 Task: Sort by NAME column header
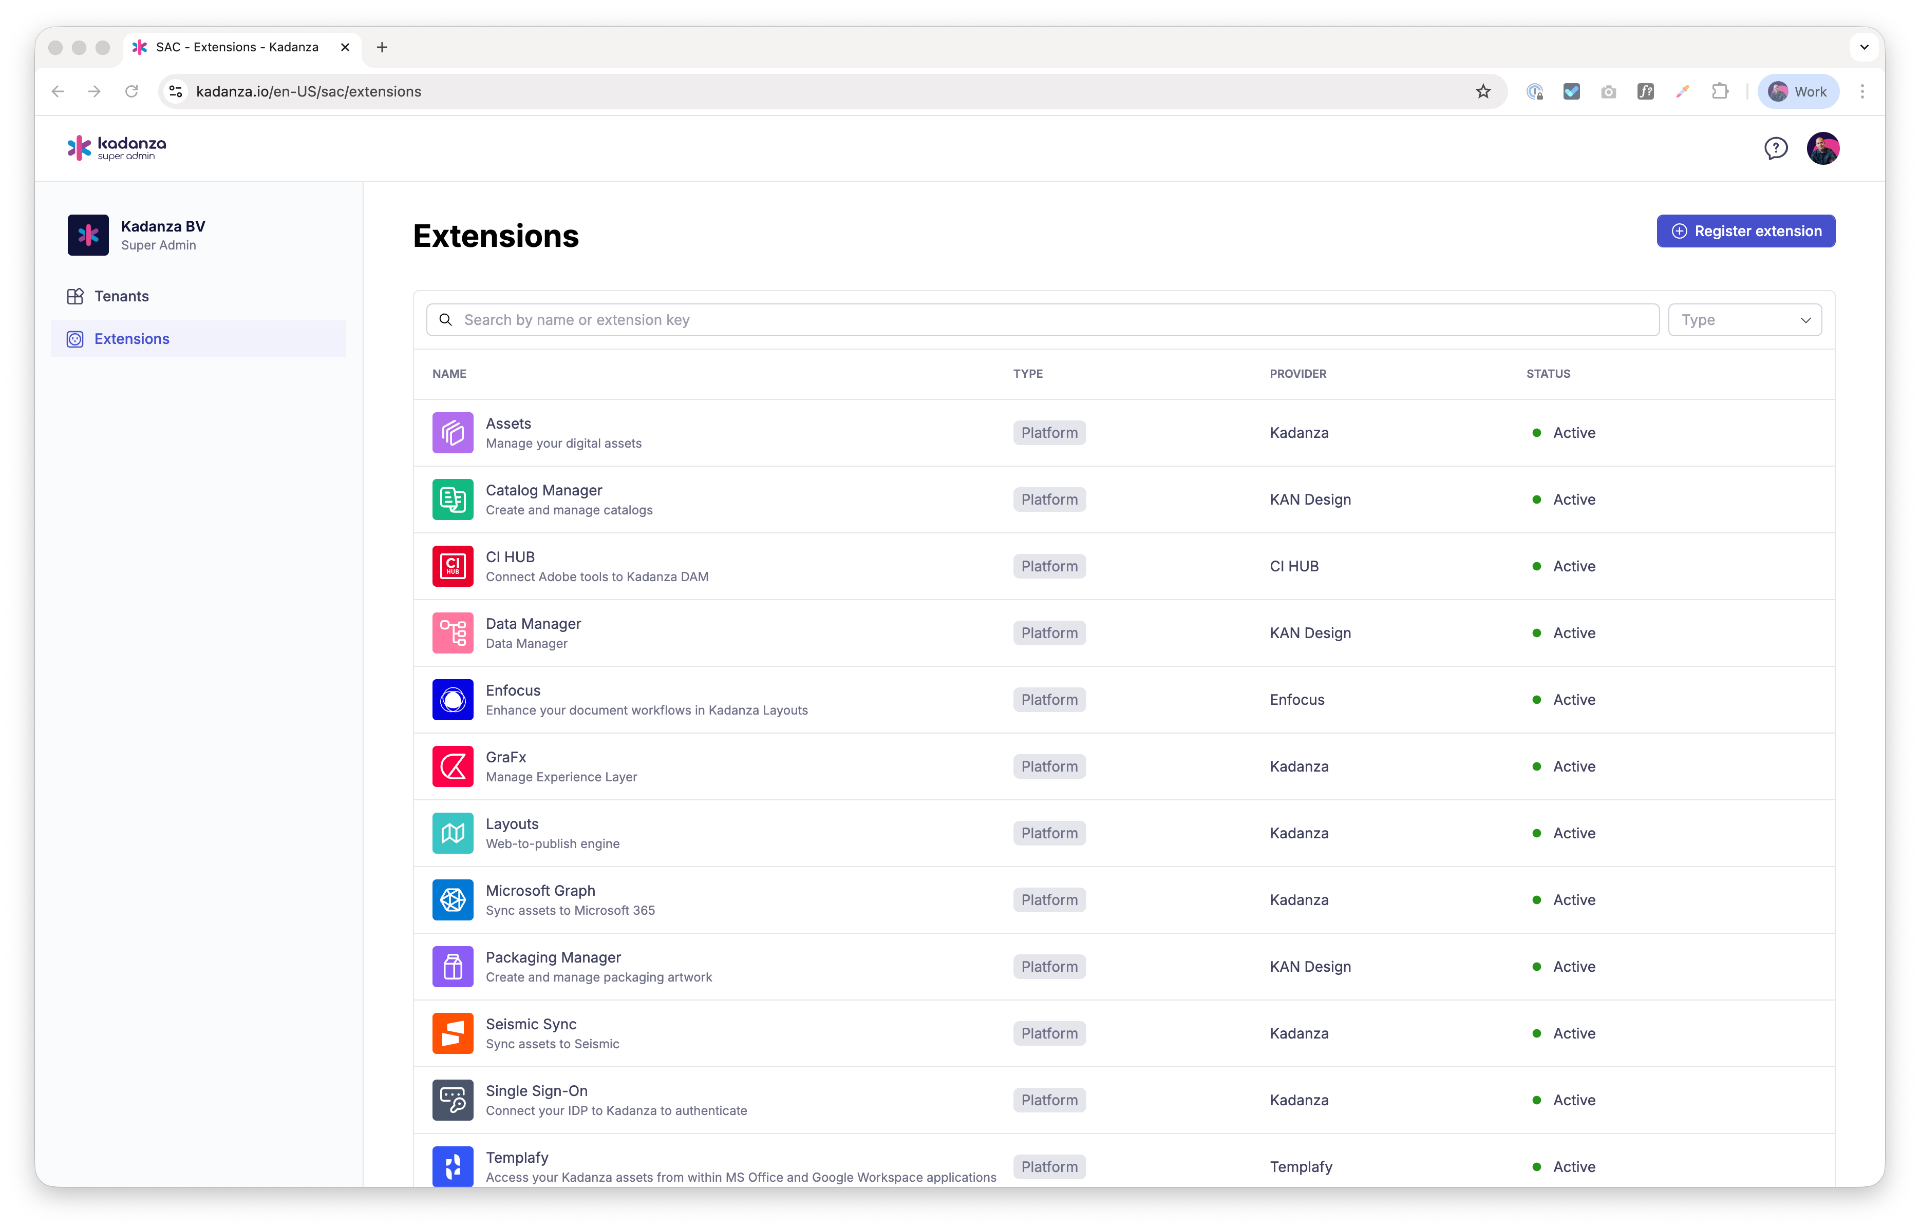click(449, 374)
